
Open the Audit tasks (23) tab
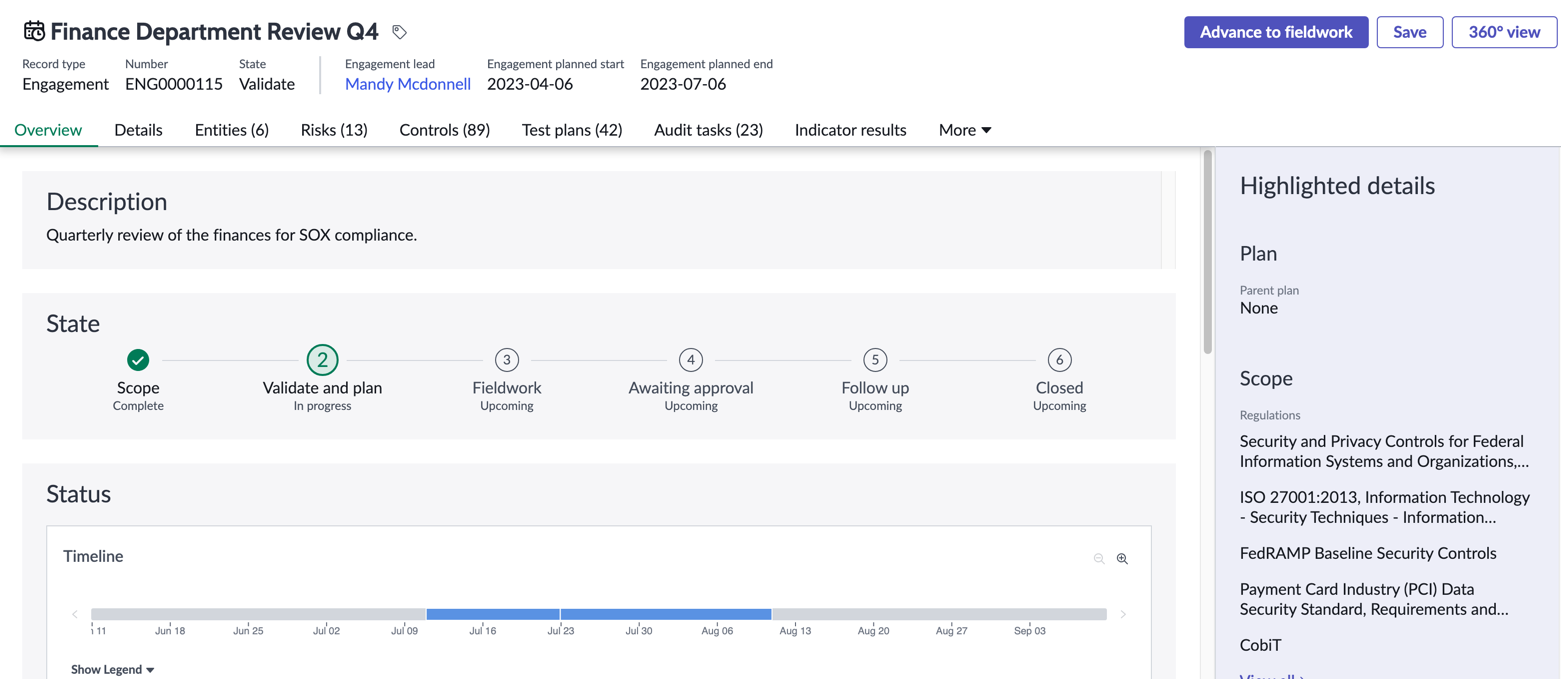tap(708, 130)
